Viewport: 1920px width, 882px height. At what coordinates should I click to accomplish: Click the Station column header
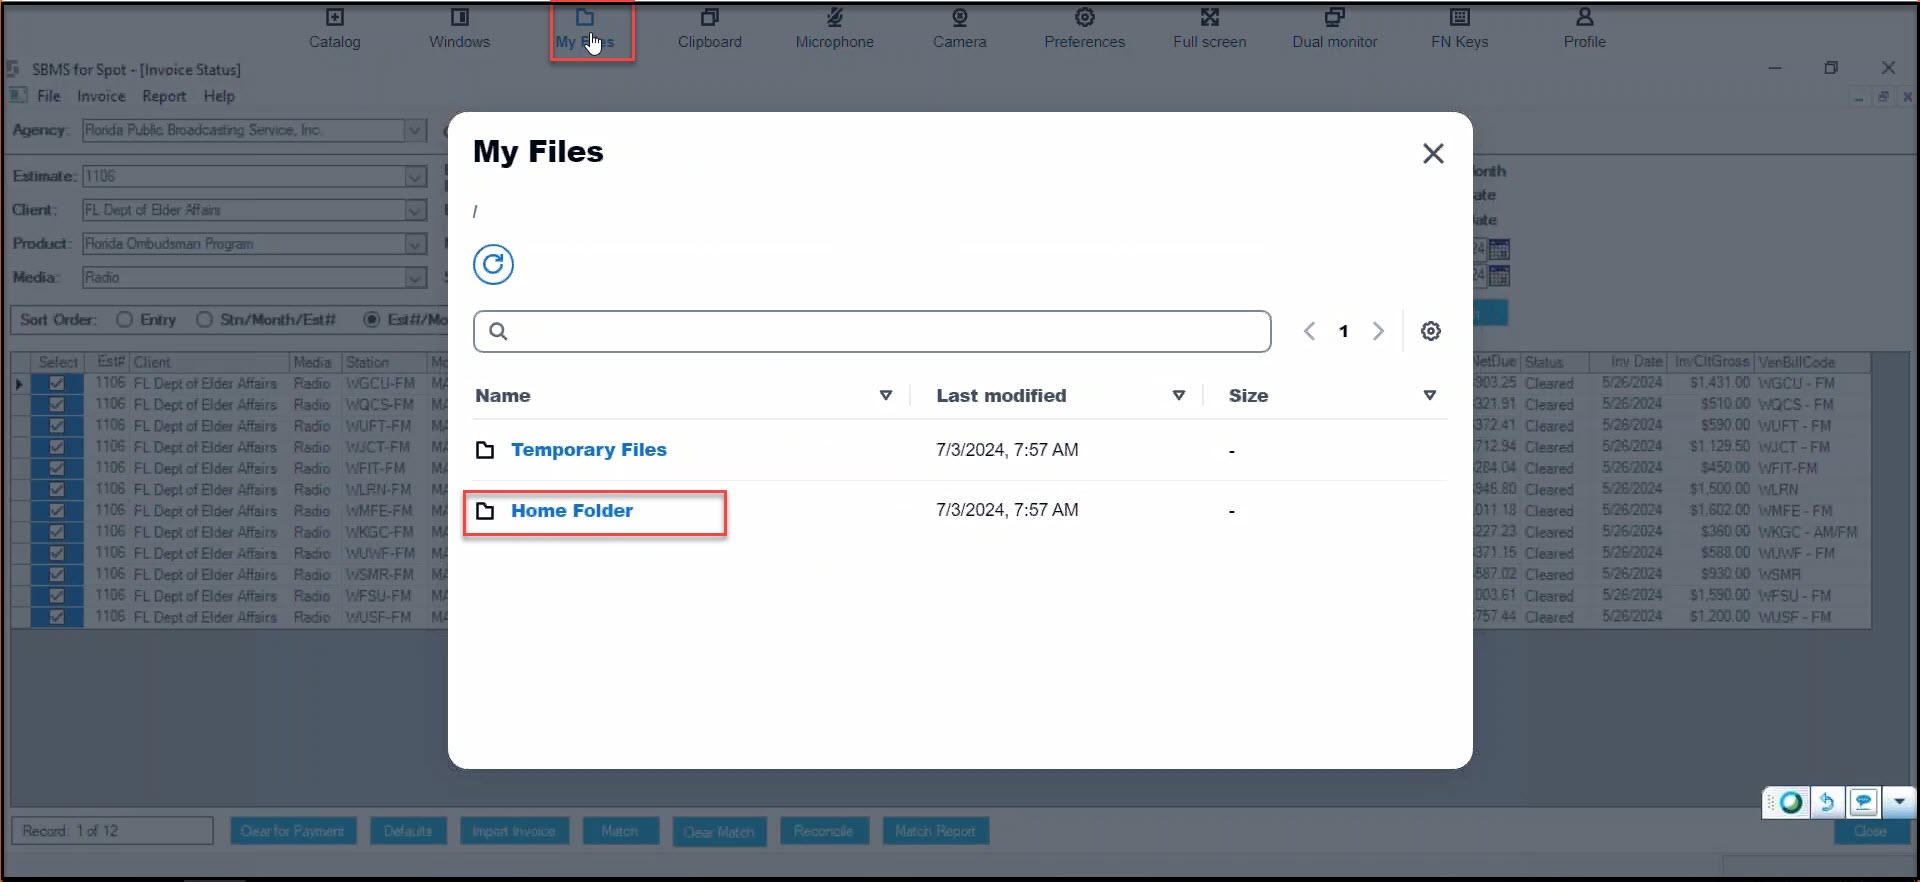pos(384,362)
